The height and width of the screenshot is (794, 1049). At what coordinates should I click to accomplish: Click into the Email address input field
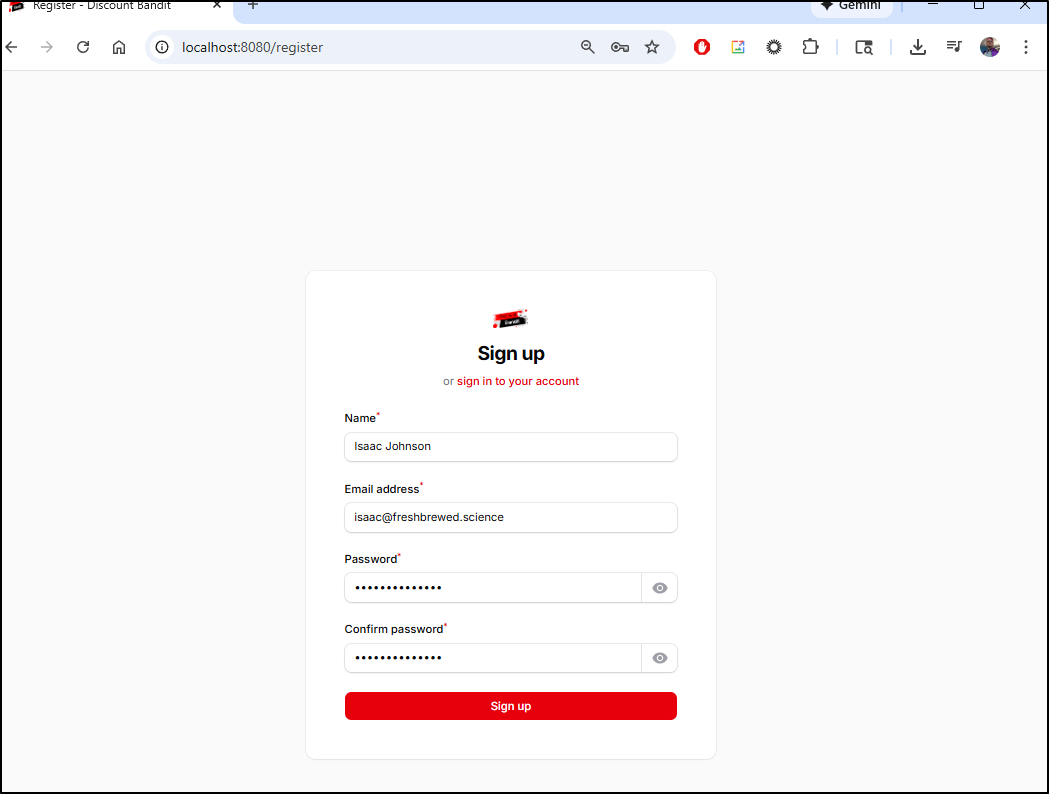(x=510, y=517)
